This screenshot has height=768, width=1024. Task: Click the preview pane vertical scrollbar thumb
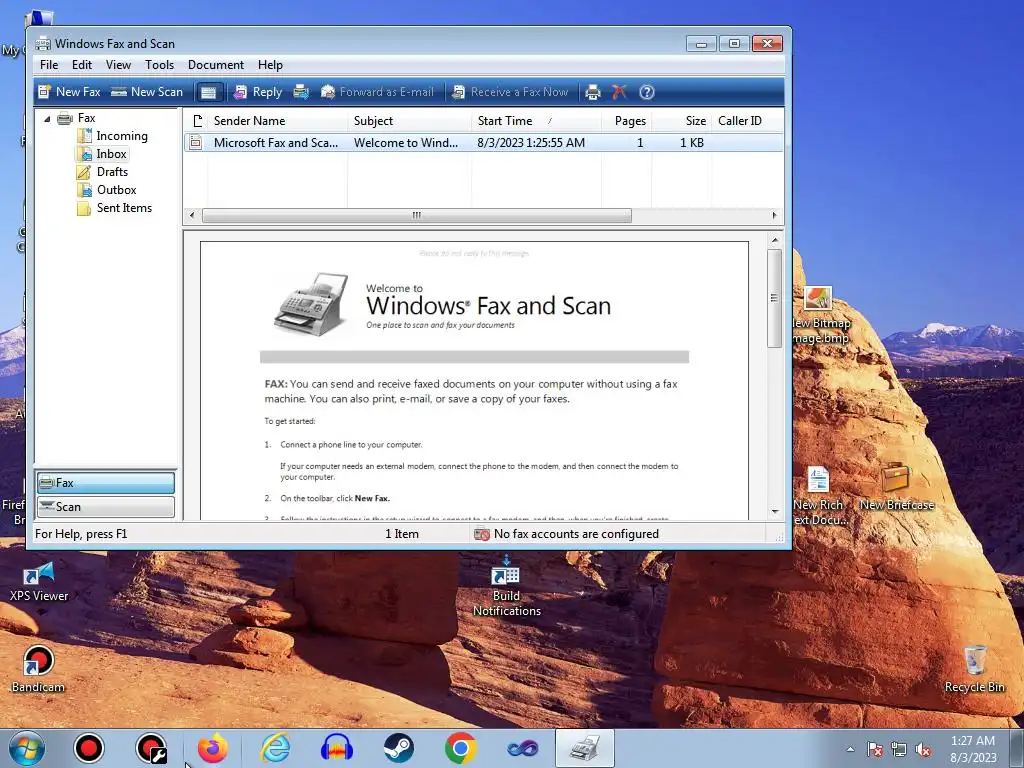pyautogui.click(x=775, y=298)
